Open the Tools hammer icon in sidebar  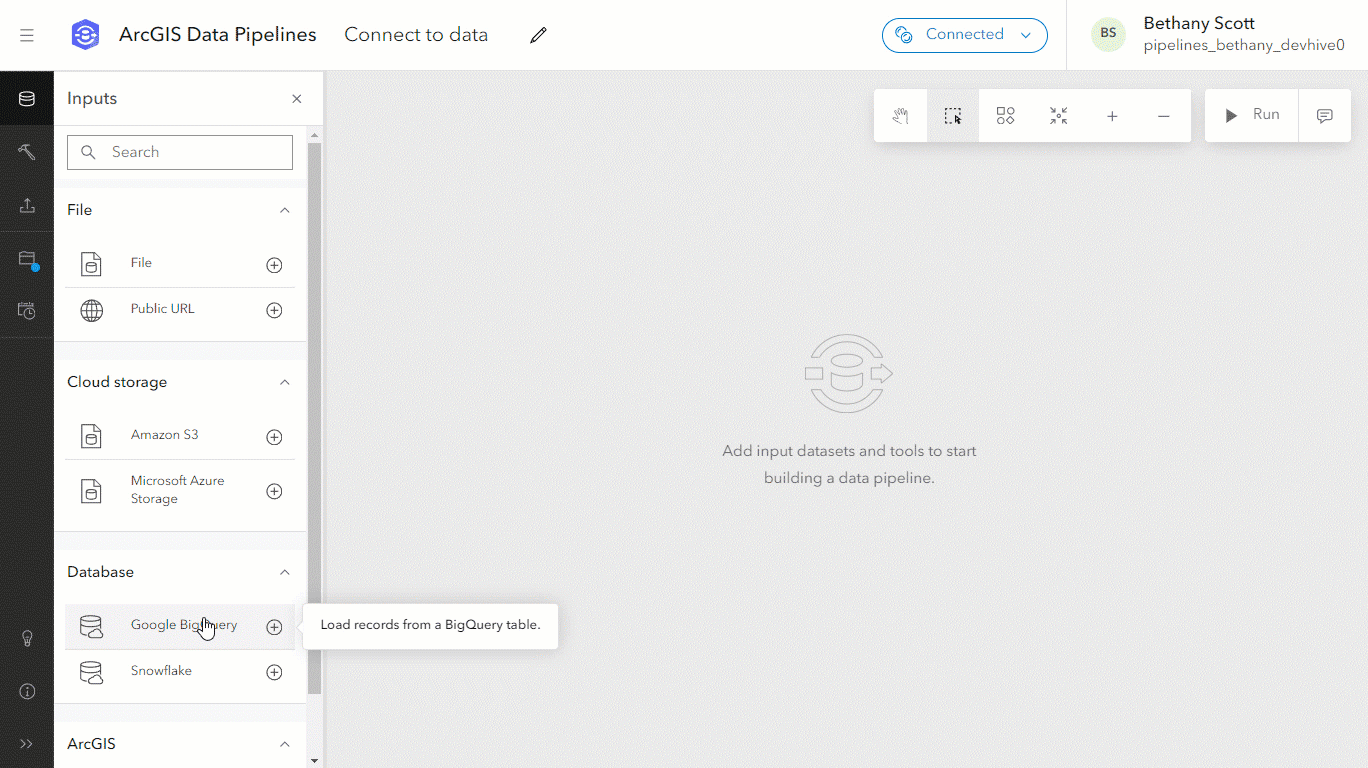27,152
